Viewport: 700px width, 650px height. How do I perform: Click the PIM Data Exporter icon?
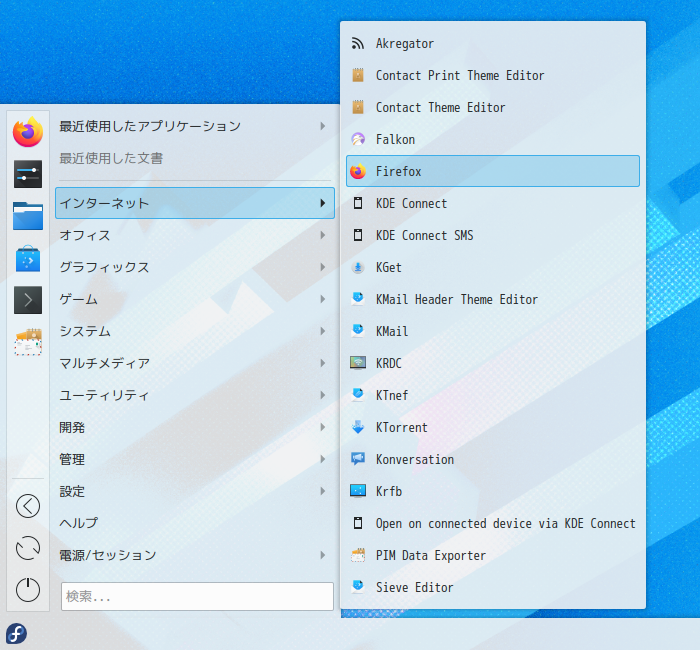(358, 555)
